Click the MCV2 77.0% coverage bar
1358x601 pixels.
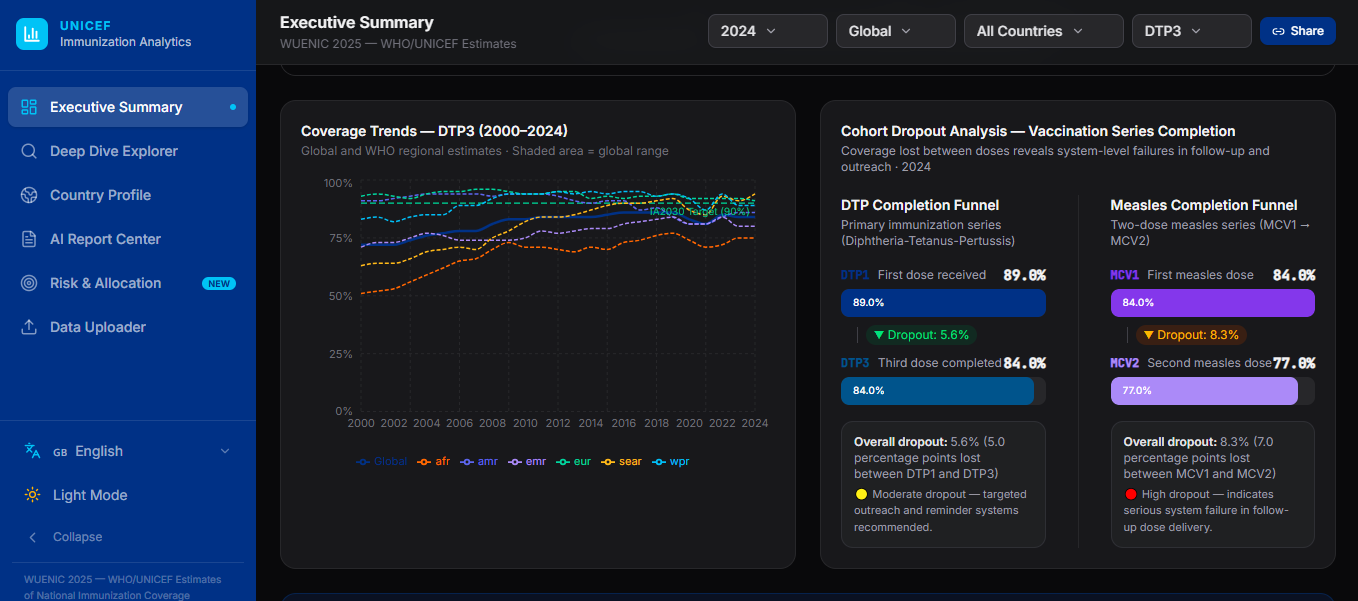point(1204,391)
